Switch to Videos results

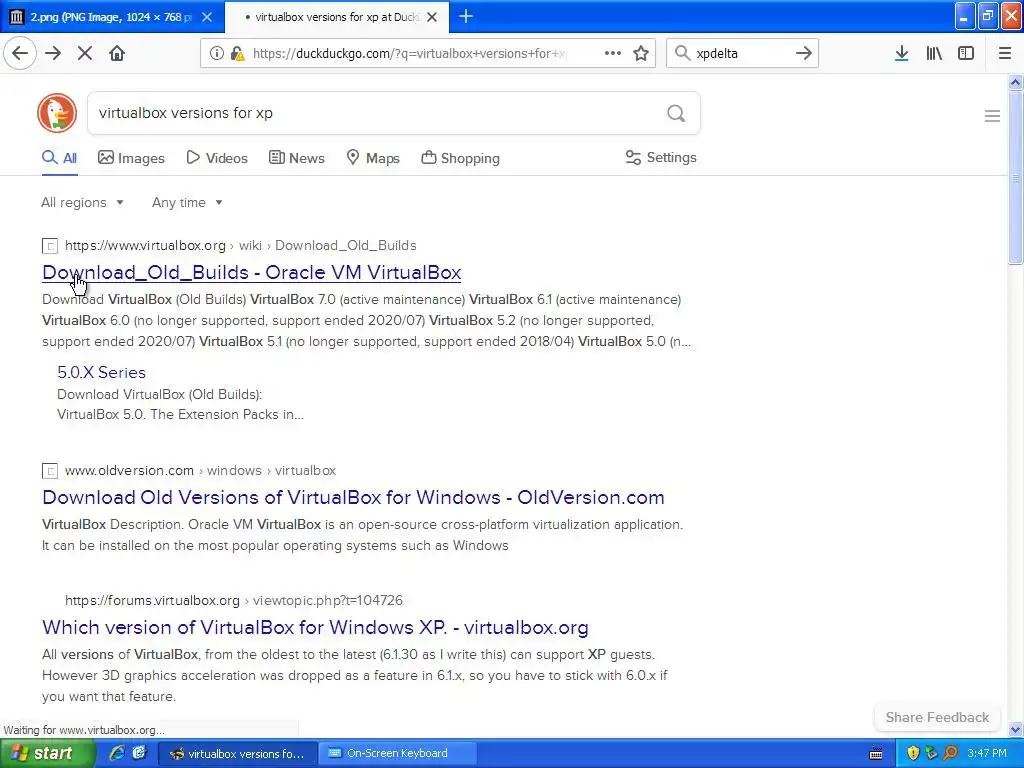click(x=217, y=158)
